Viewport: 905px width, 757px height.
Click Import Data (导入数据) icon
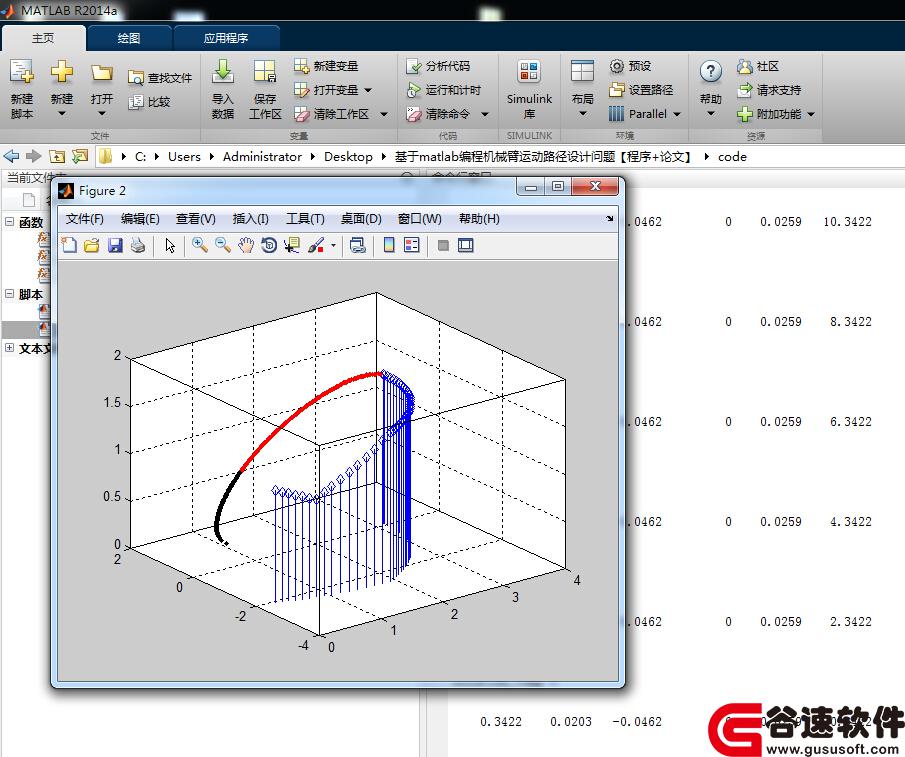pos(222,72)
